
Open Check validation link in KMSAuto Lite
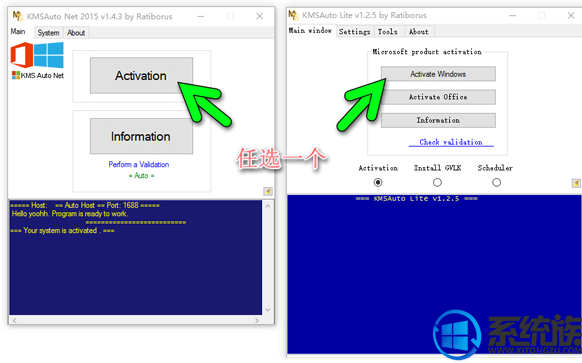click(x=451, y=142)
